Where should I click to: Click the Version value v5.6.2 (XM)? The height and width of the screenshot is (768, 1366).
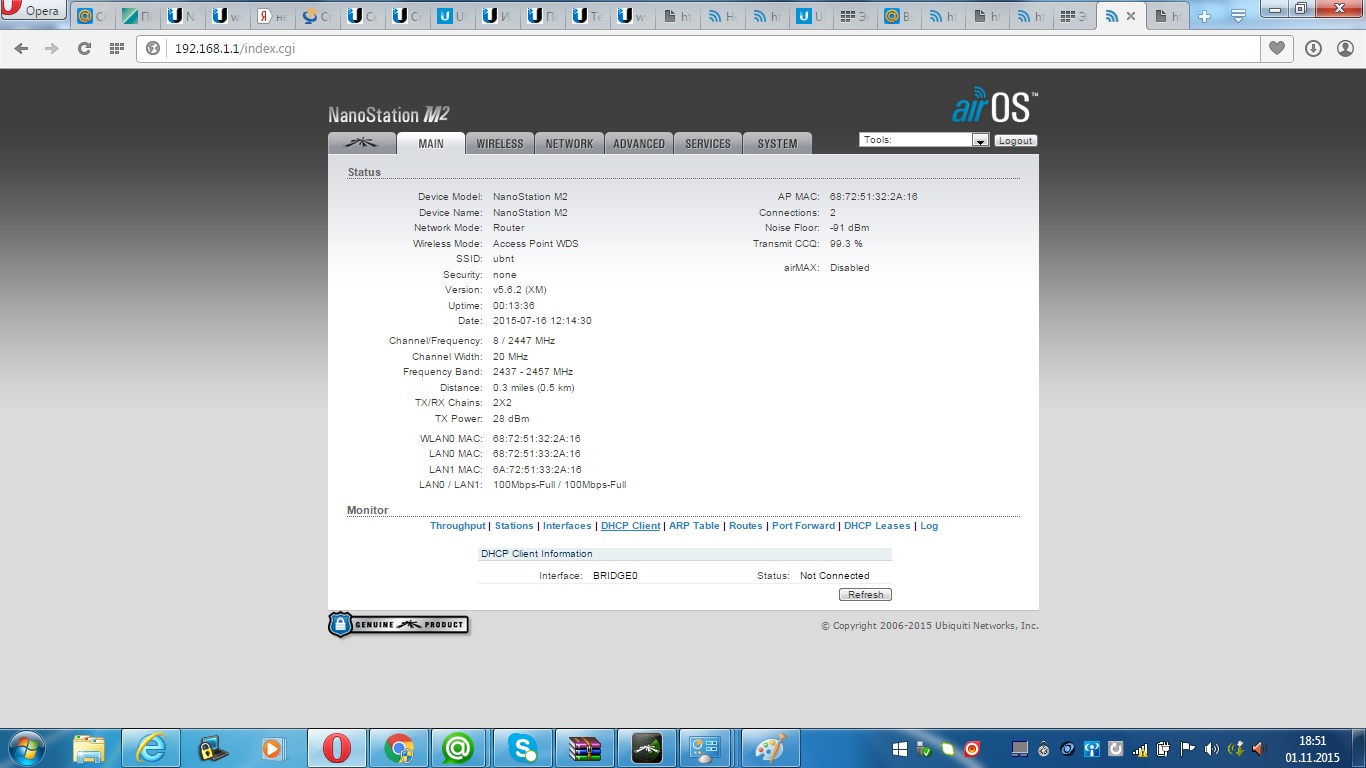[520, 290]
